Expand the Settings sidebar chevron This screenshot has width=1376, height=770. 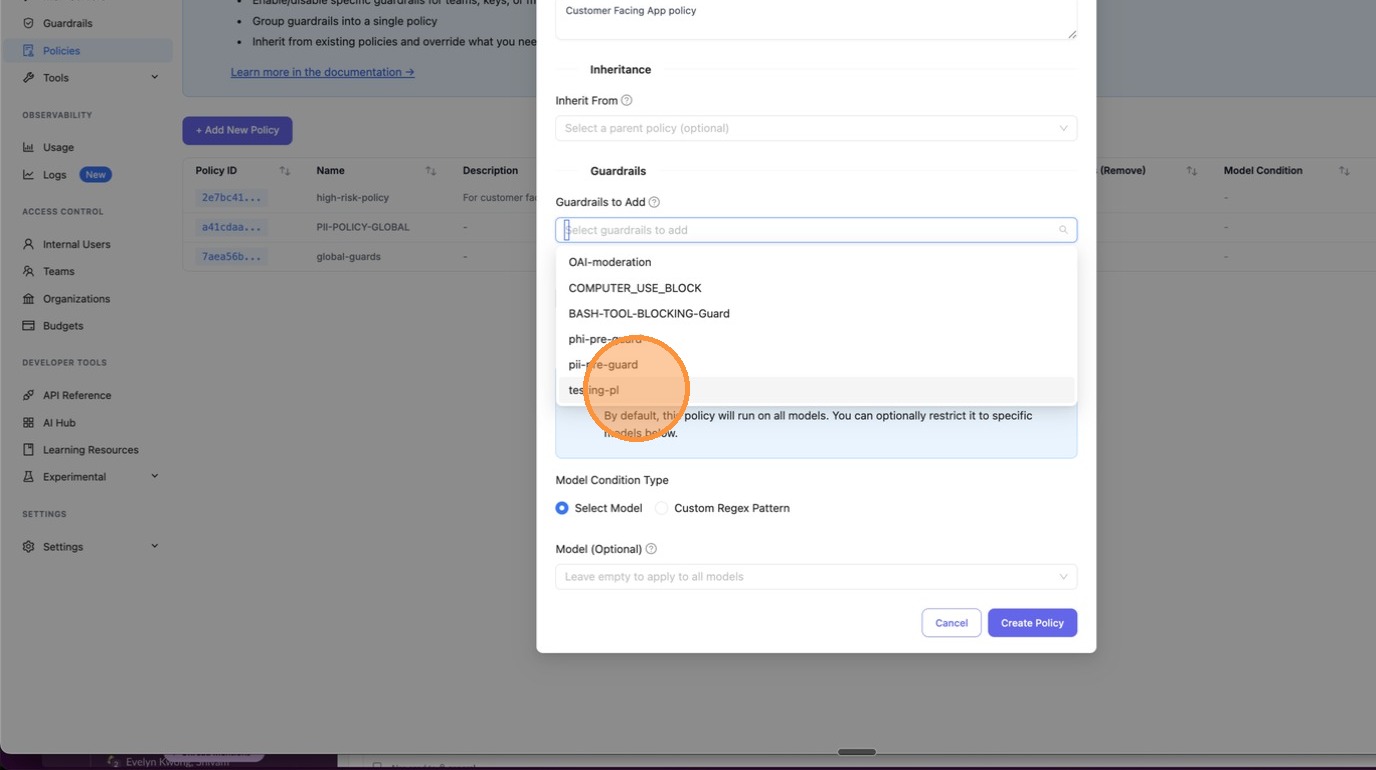[155, 546]
